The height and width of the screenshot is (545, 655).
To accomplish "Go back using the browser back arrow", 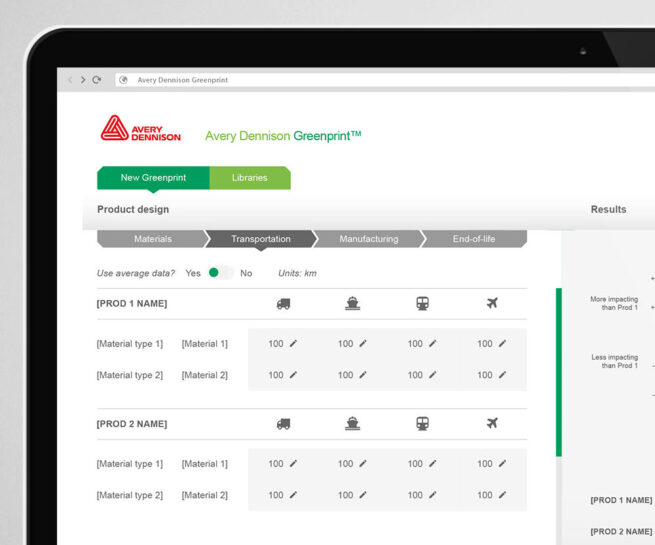I will pos(70,80).
